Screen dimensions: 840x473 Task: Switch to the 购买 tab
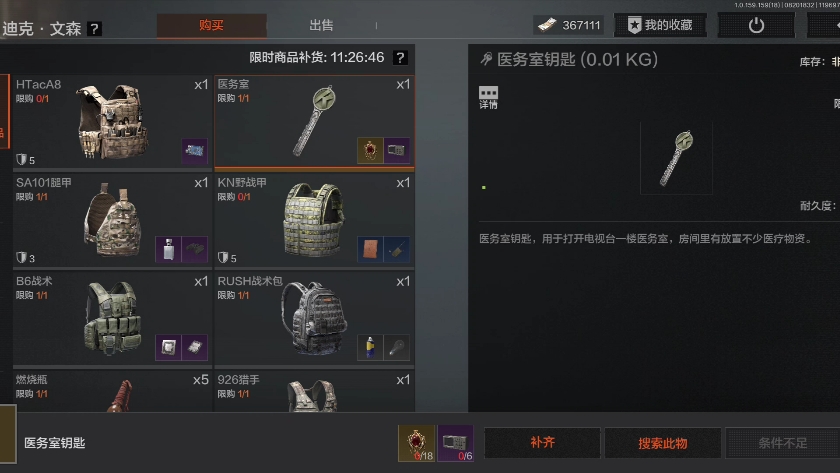click(x=212, y=25)
